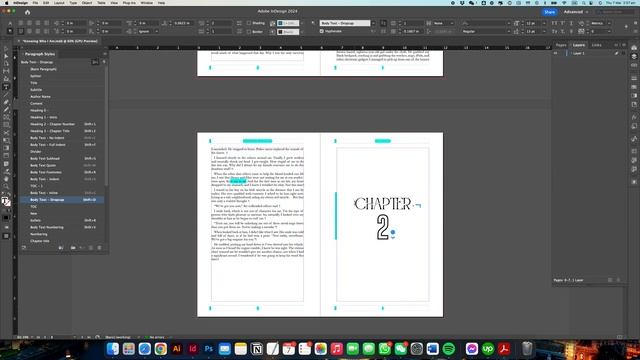Open Spotify from the Dock
Screen dimensions: 640x360
tap(449, 349)
